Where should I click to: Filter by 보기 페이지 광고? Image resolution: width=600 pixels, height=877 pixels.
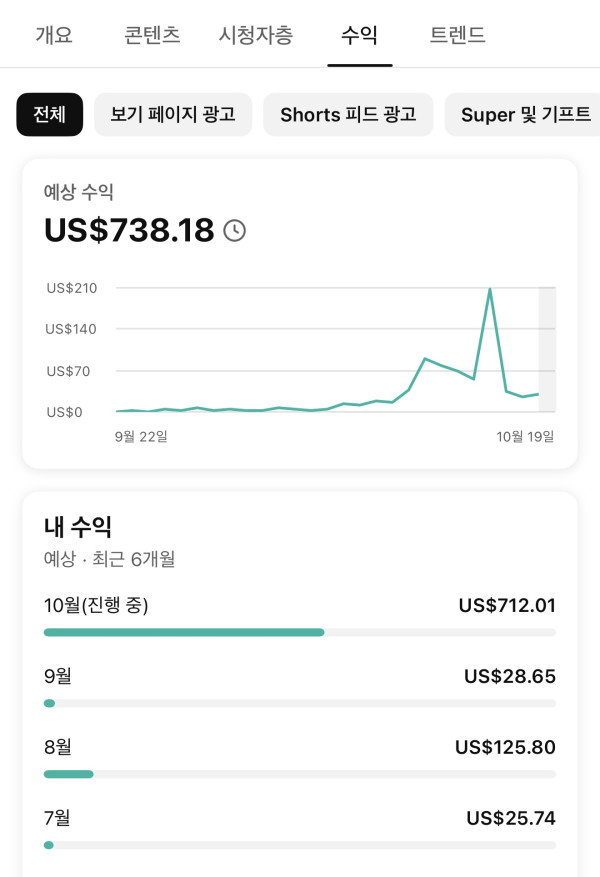pyautogui.click(x=173, y=115)
